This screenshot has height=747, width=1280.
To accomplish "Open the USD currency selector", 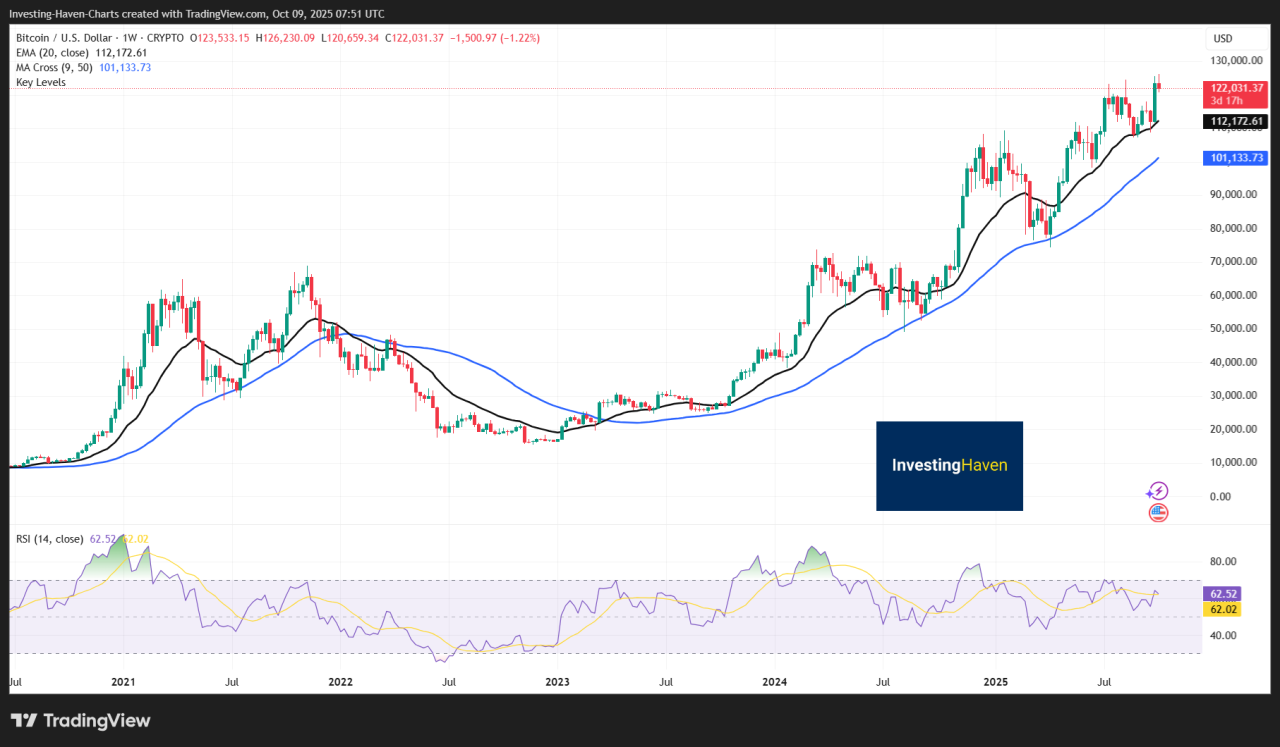I will tap(1222, 39).
